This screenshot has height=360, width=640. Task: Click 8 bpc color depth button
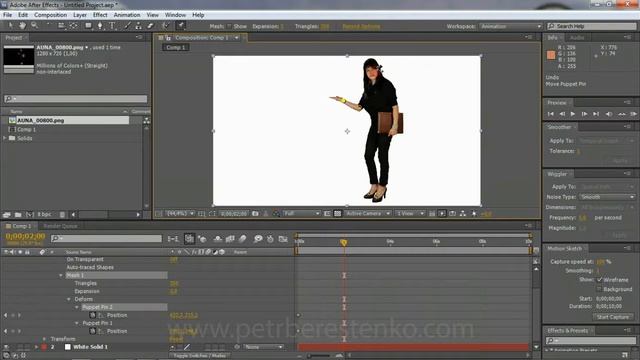pos(44,214)
